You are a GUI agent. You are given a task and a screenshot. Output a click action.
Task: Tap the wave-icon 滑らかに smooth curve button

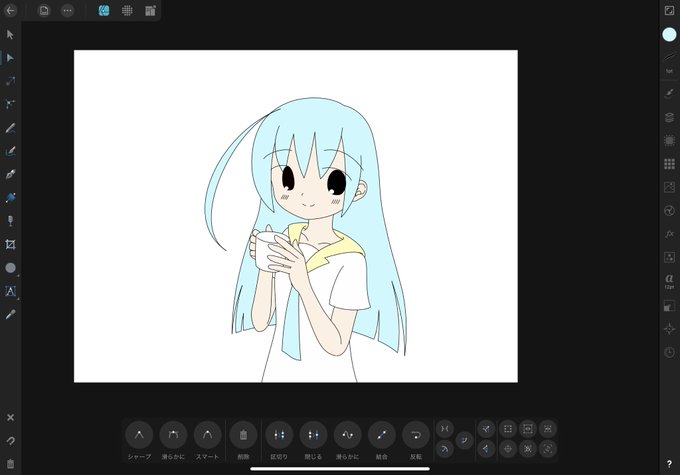[x=347, y=435]
